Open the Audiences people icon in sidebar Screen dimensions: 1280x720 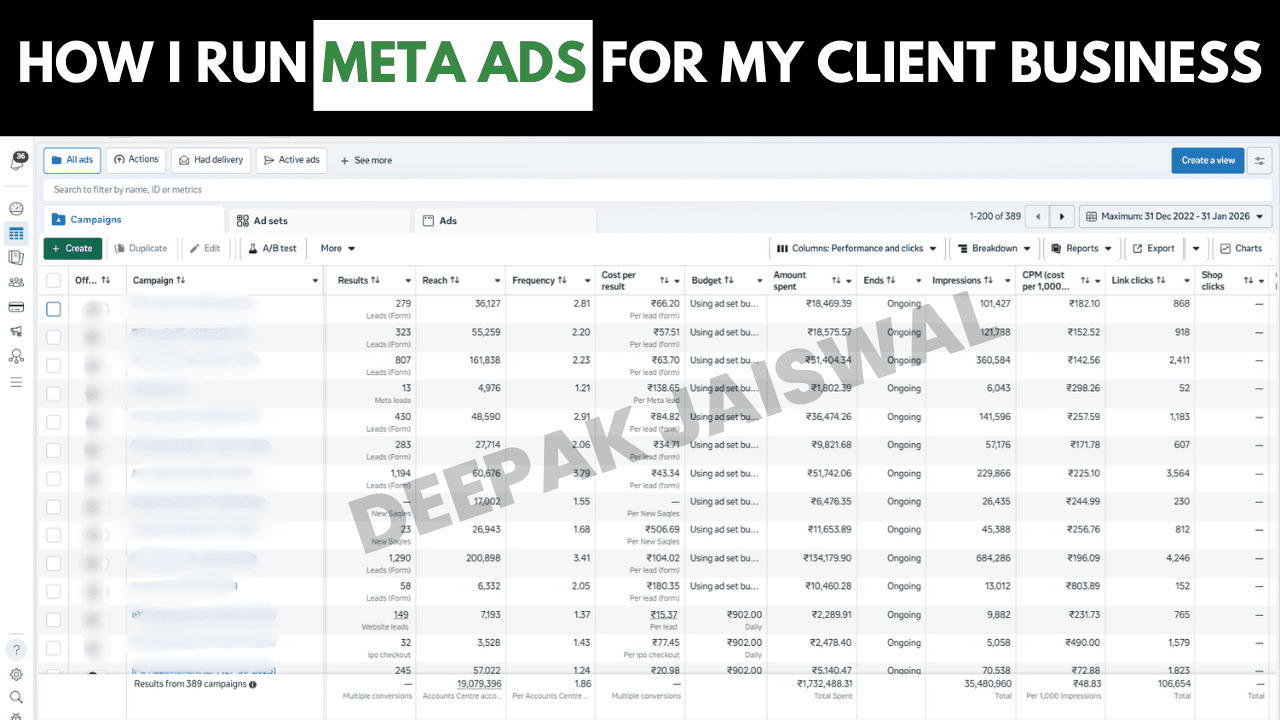[16, 282]
